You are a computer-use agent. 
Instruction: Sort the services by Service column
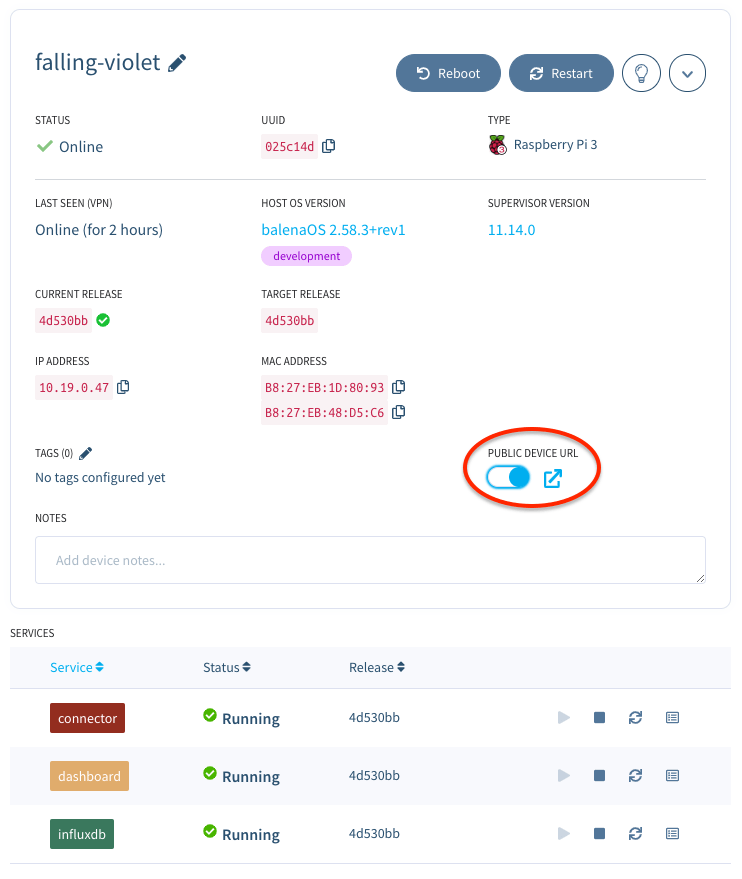(77, 667)
